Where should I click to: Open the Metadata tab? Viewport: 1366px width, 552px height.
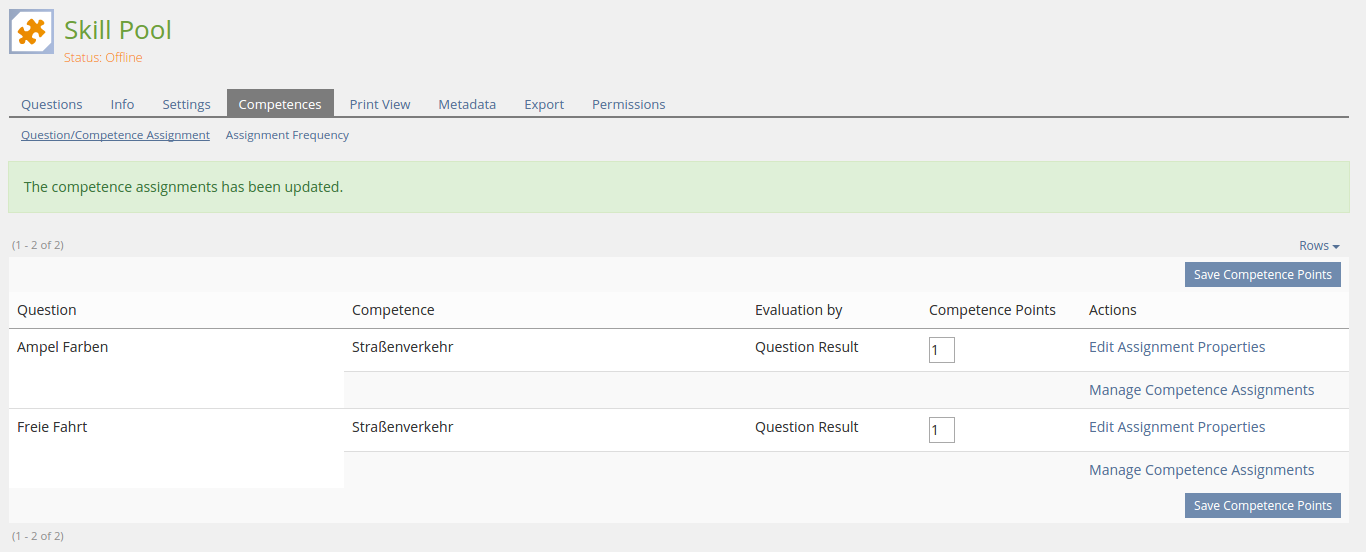(467, 104)
